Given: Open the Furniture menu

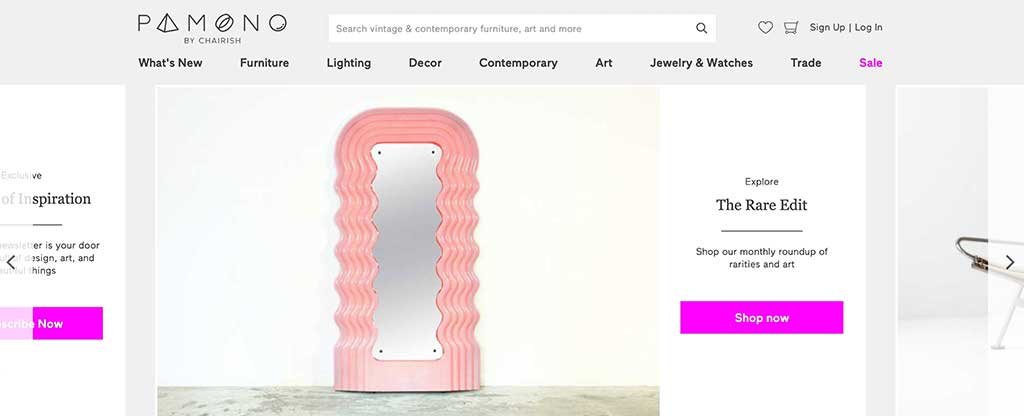Looking at the screenshot, I should [x=264, y=63].
